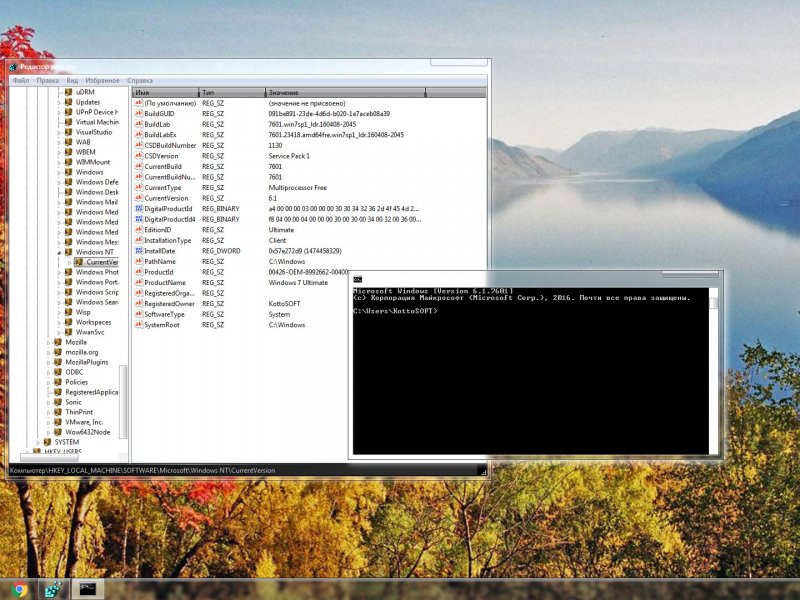Select the ThinPrint tree key
This screenshot has width=800, height=600.
pos(79,412)
